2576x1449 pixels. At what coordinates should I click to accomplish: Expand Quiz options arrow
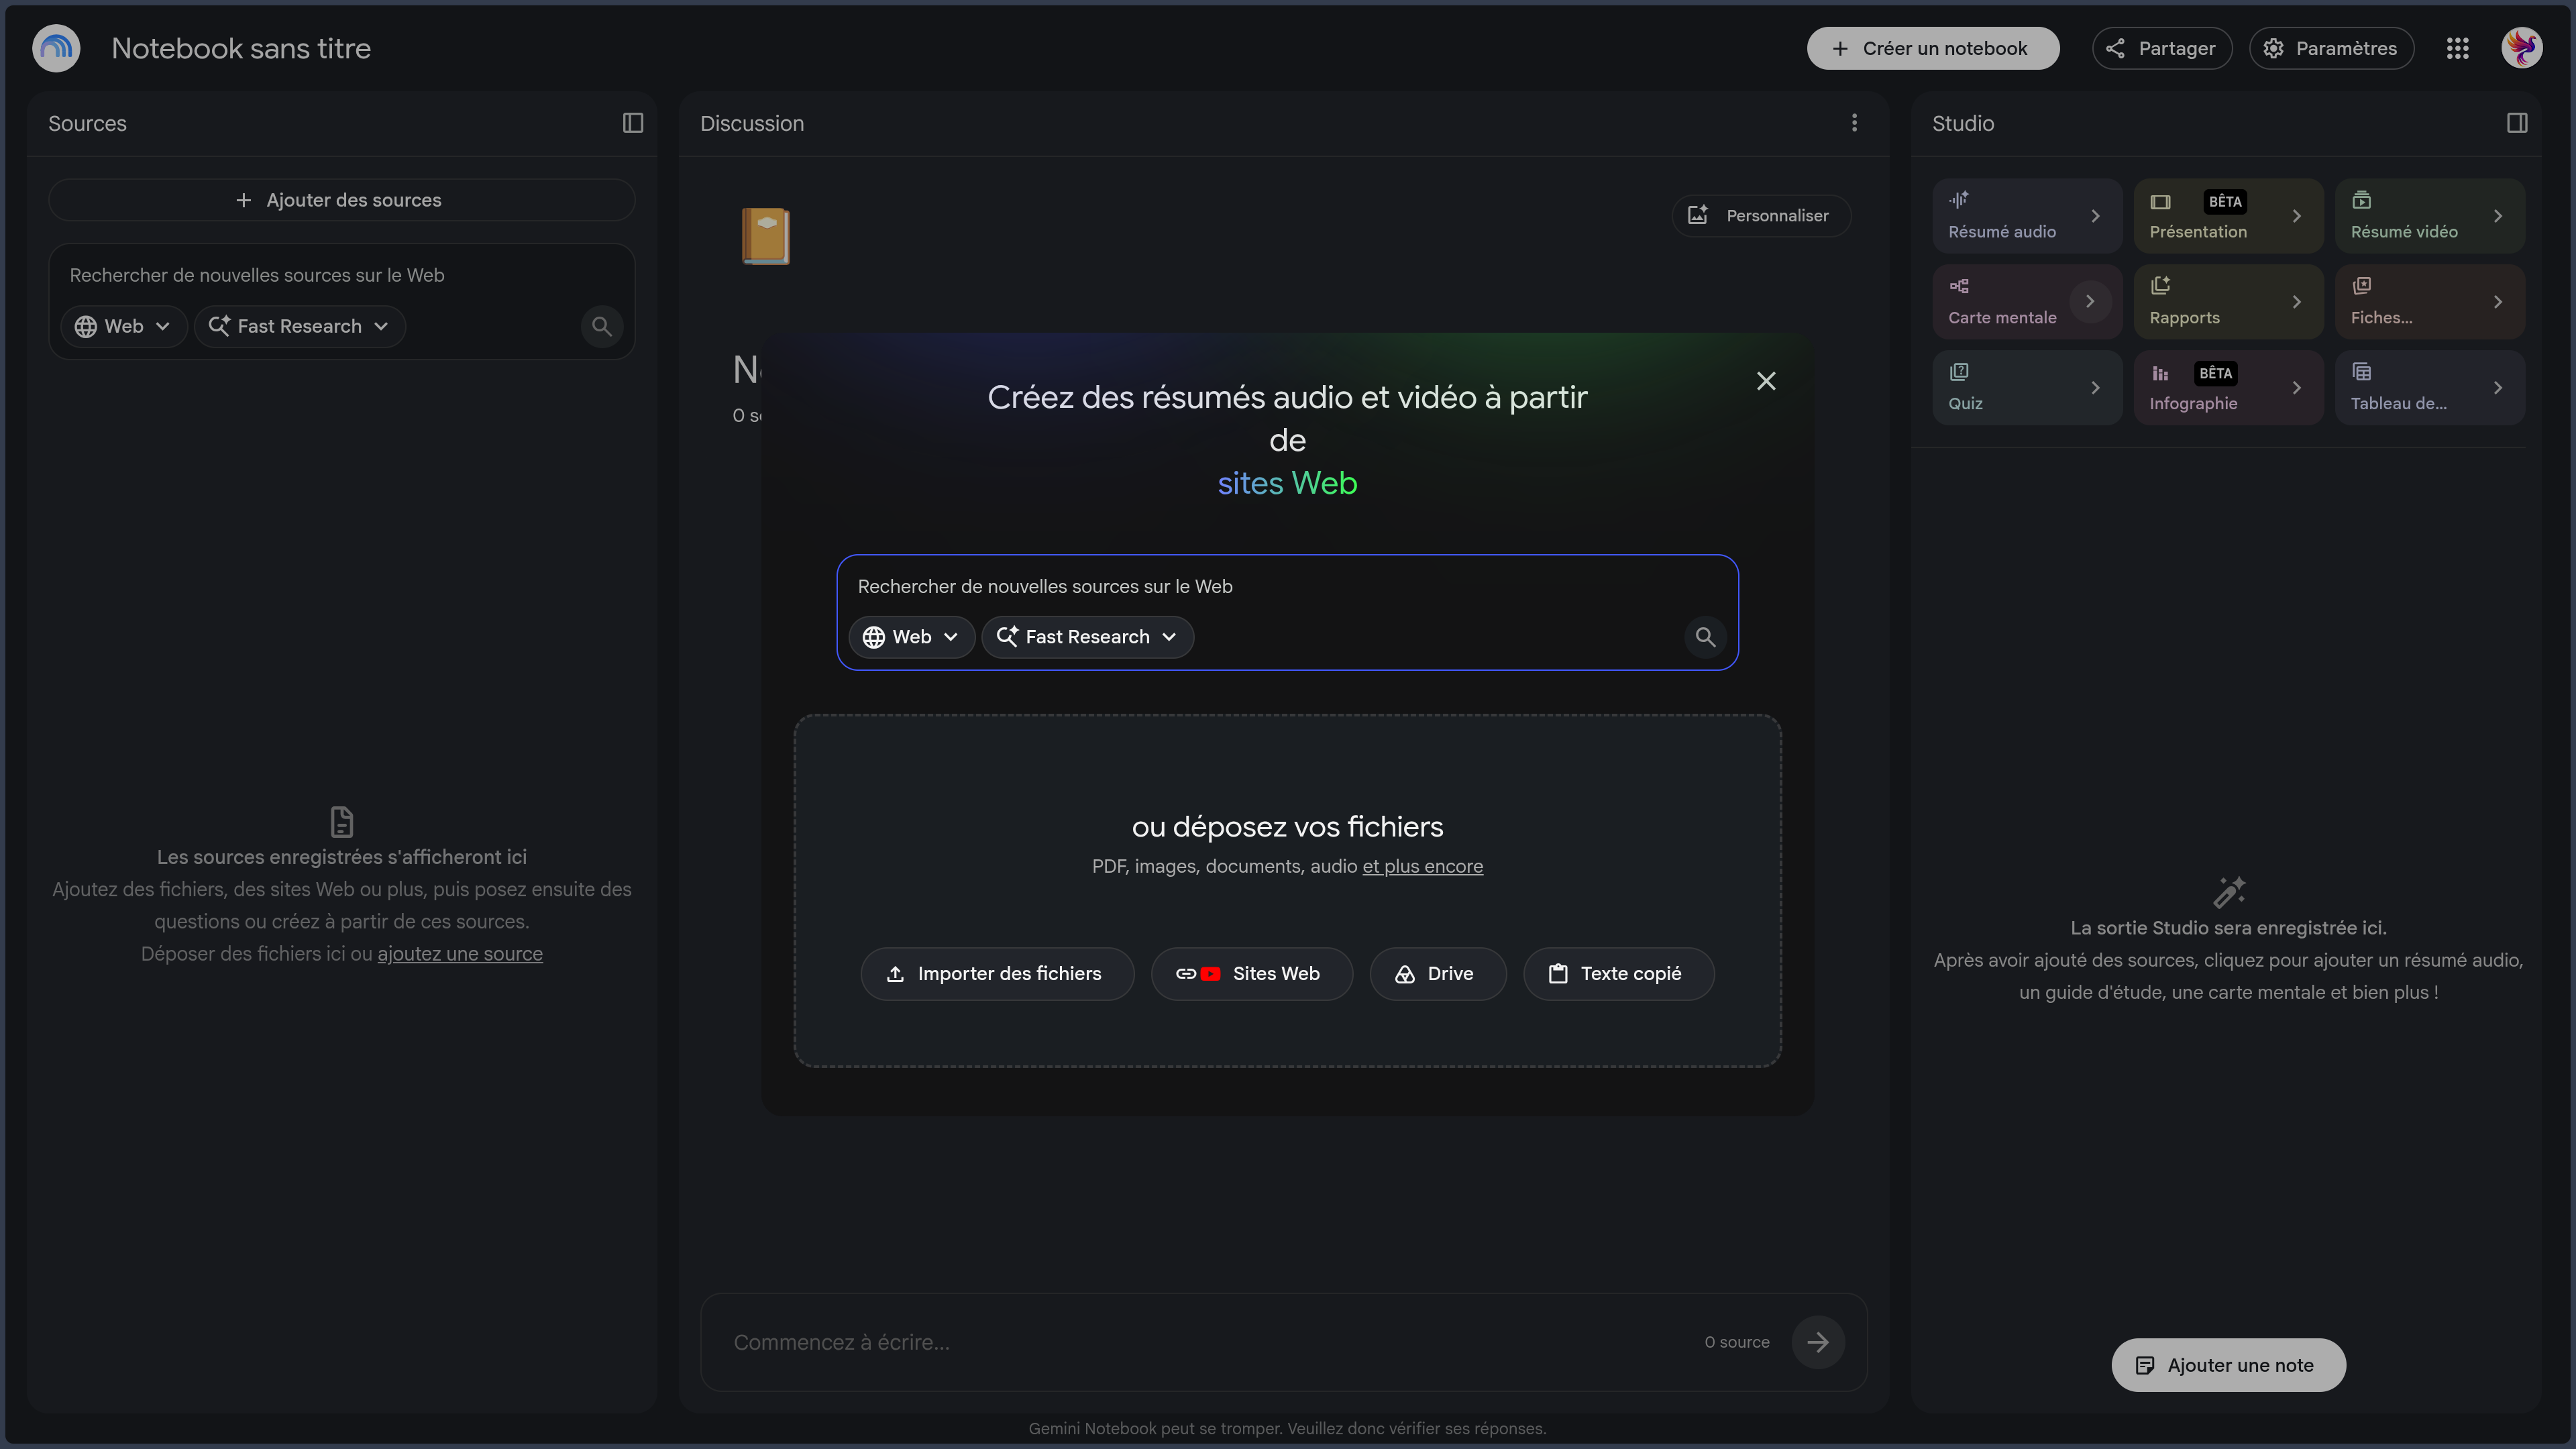[2095, 388]
